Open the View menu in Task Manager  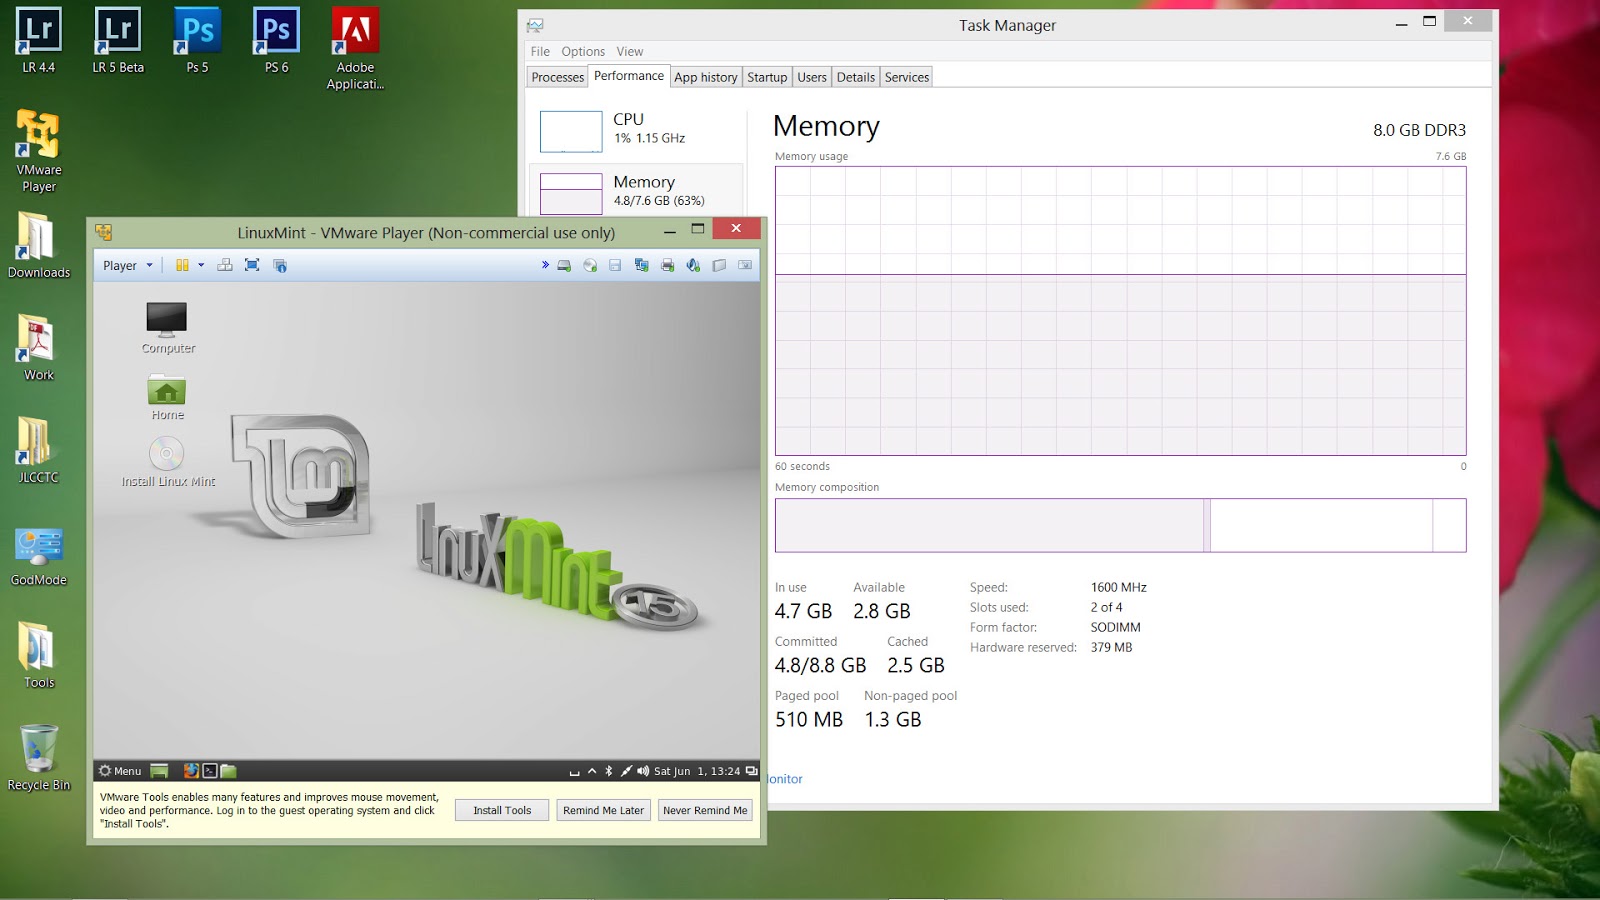(630, 51)
